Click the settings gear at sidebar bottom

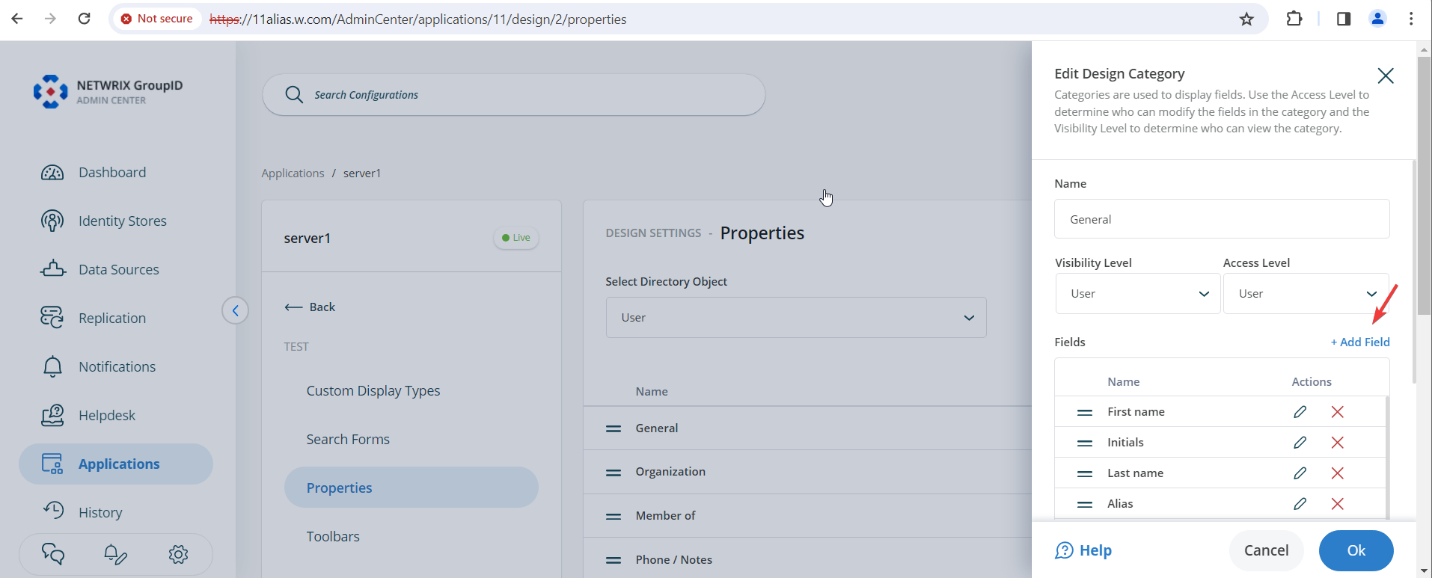(x=178, y=553)
